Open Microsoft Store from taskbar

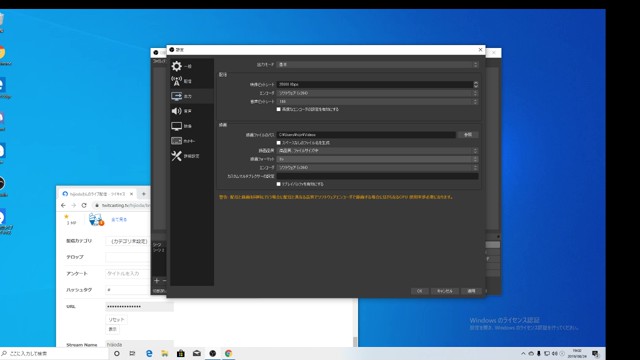[181, 353]
